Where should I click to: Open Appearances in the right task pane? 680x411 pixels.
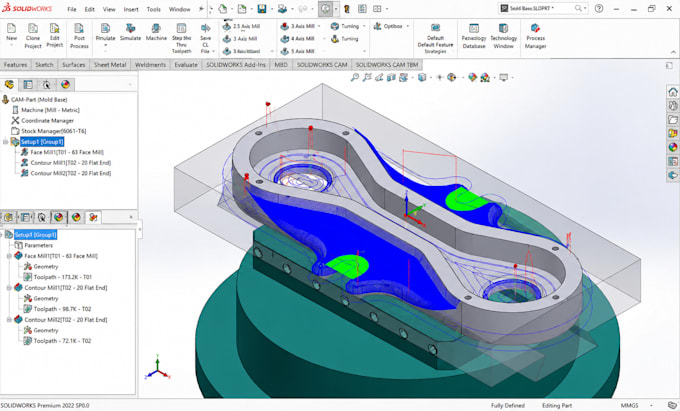[x=673, y=147]
